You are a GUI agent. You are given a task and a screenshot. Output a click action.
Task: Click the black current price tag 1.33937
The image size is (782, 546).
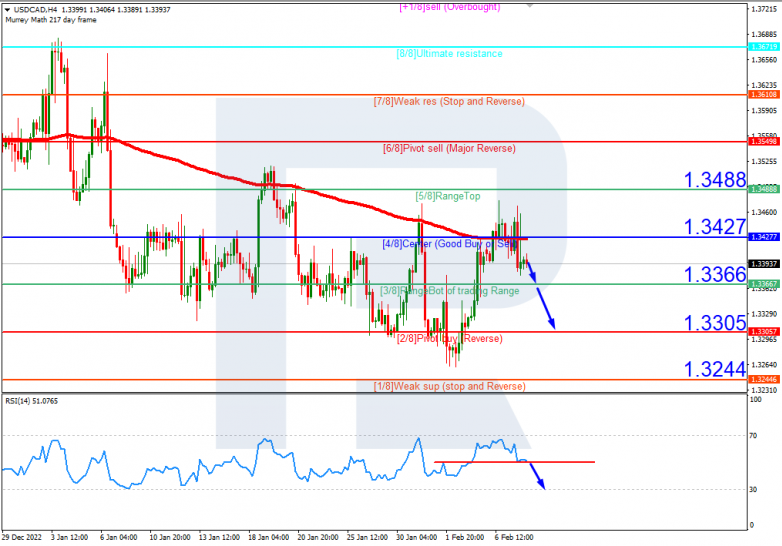(764, 264)
